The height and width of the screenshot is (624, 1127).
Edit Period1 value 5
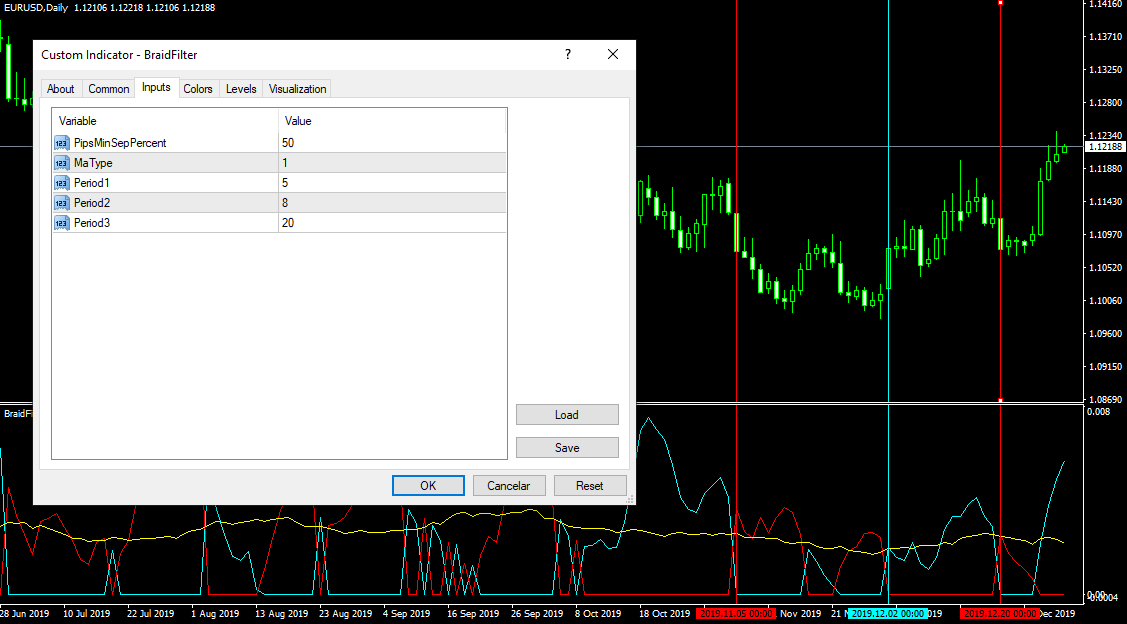coord(392,183)
